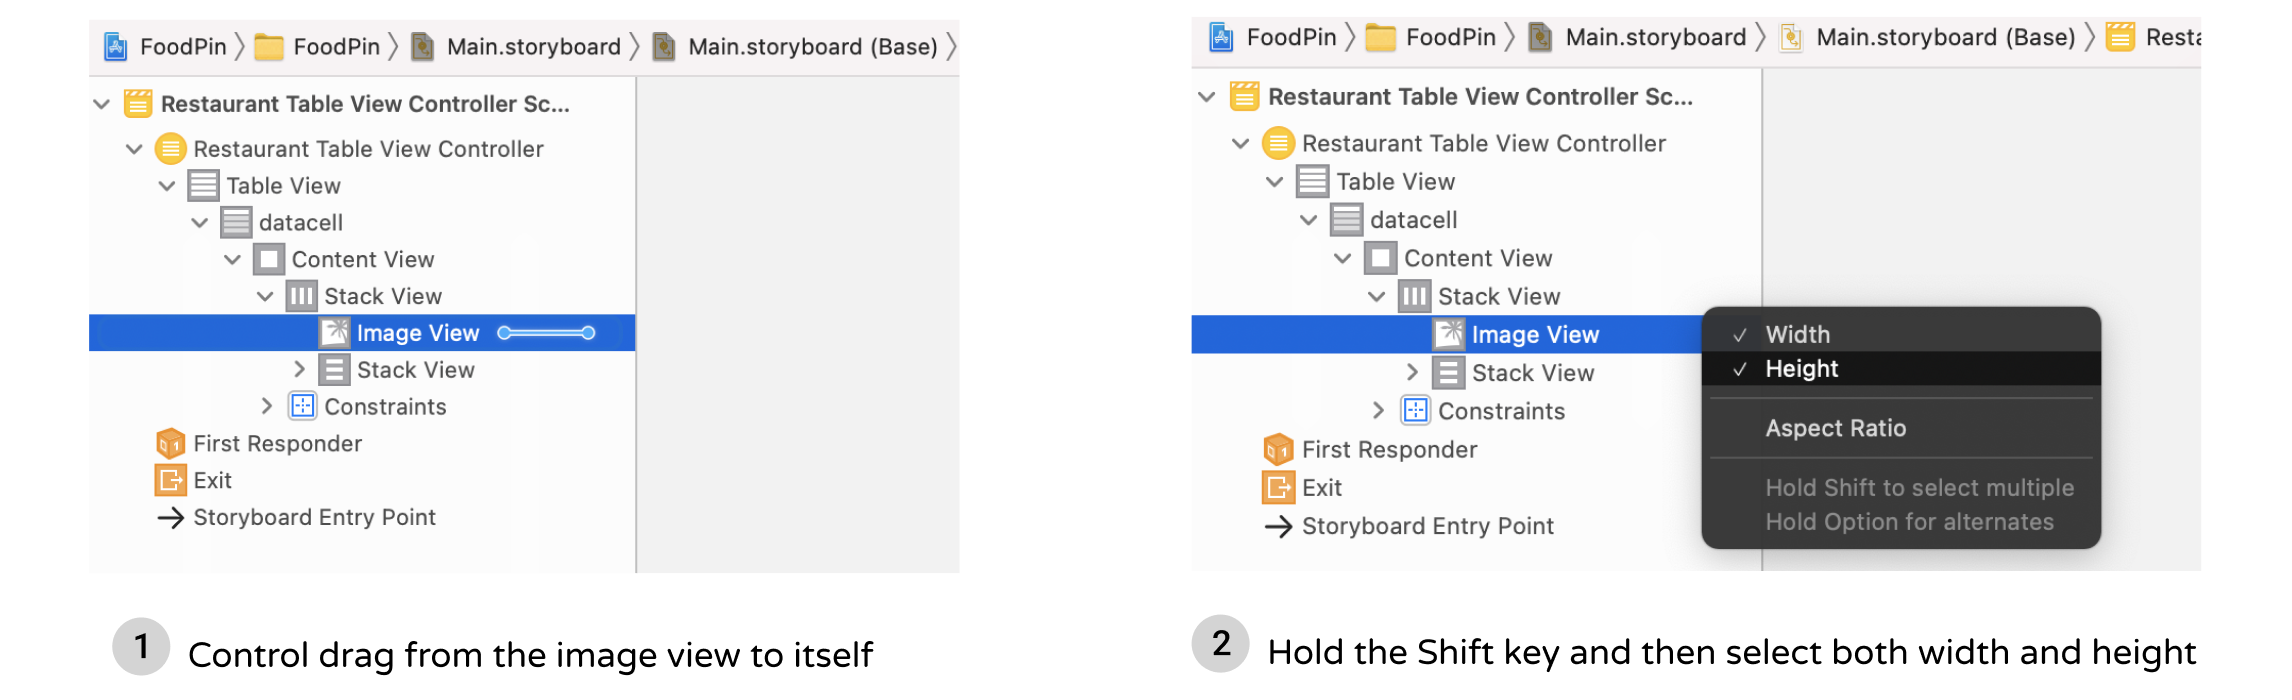
Task: Collapse the Table View node in left outline
Action: pyautogui.click(x=167, y=186)
